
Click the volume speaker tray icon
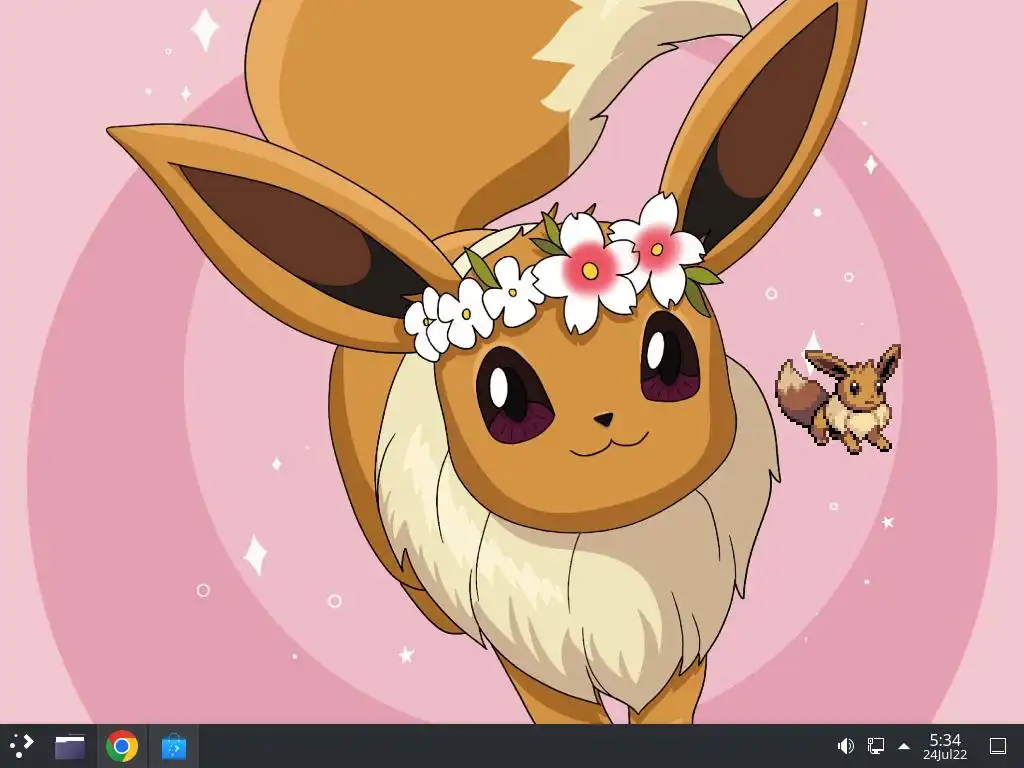click(x=845, y=746)
